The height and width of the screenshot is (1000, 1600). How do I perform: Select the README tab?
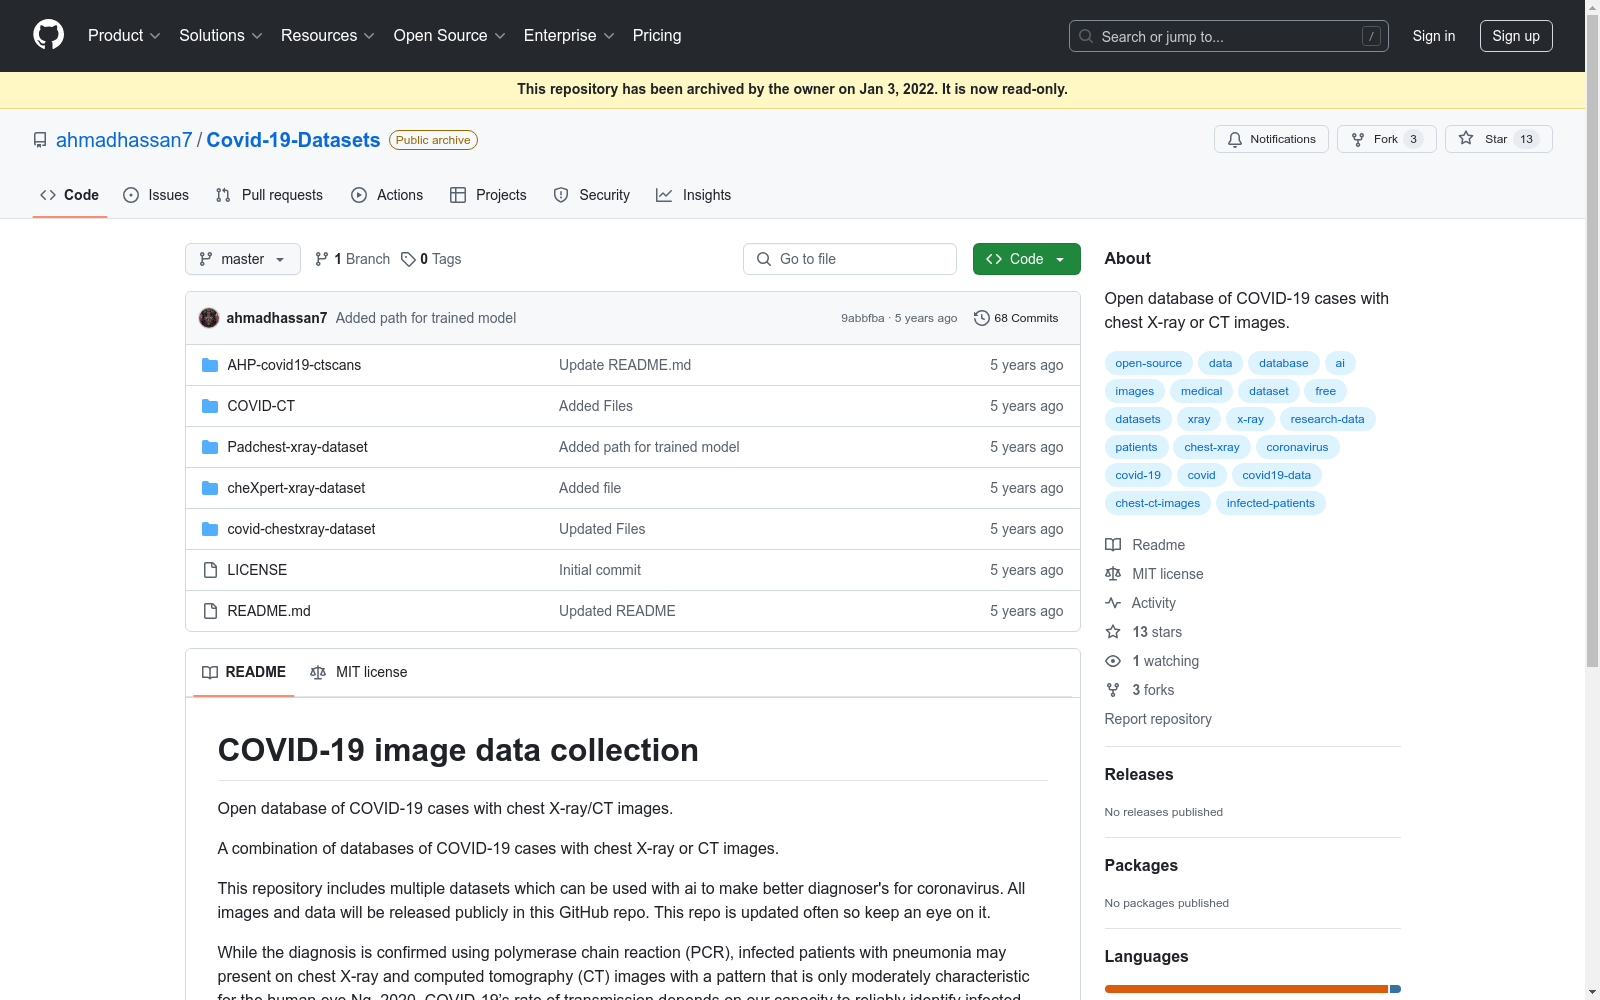pos(244,672)
